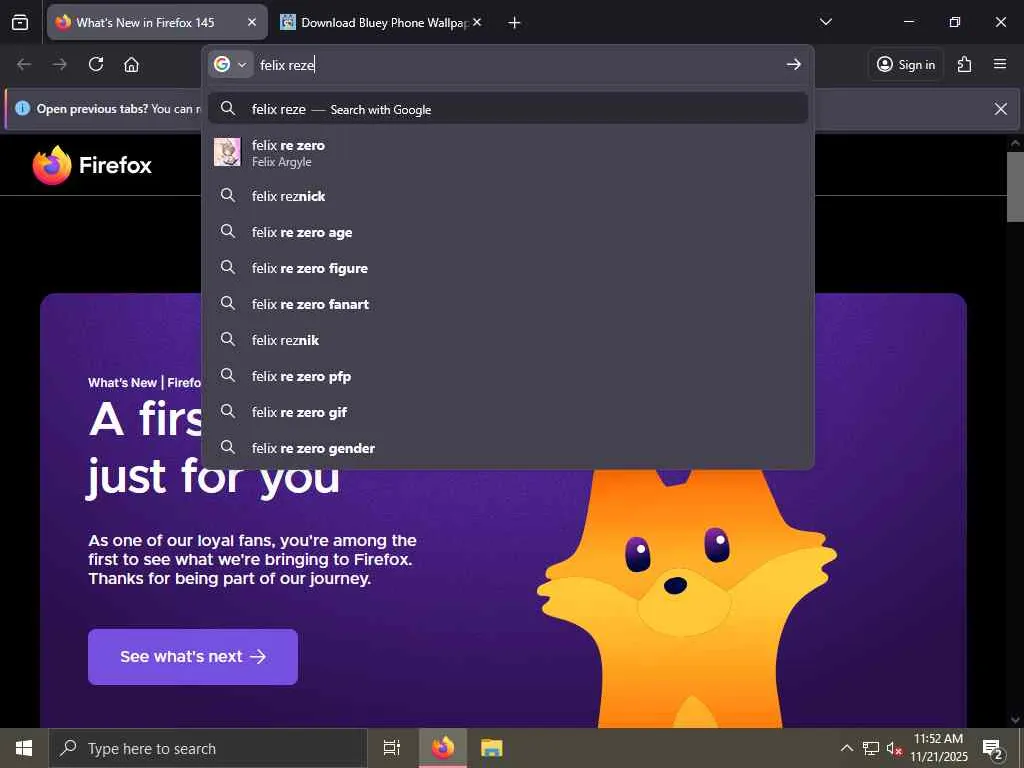
Task: Open the tab overview icon in title bar
Action: coord(20,23)
